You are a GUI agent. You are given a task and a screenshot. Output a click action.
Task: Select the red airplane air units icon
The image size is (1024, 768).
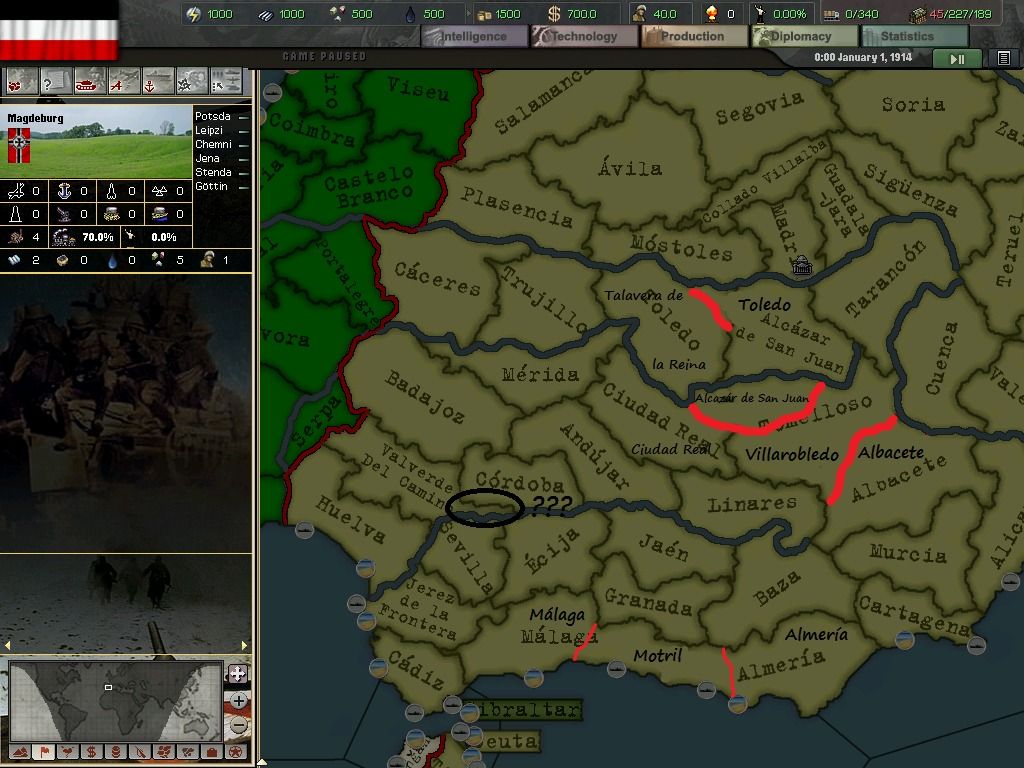[123, 82]
